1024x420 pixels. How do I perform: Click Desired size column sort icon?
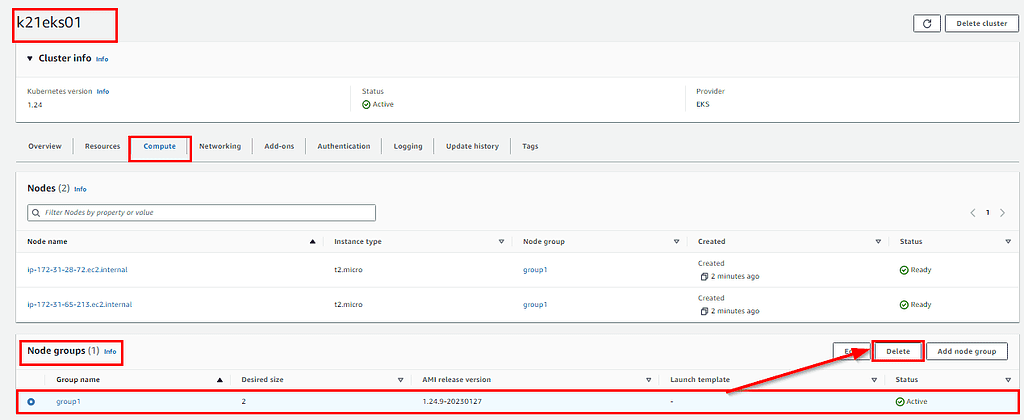click(400, 380)
